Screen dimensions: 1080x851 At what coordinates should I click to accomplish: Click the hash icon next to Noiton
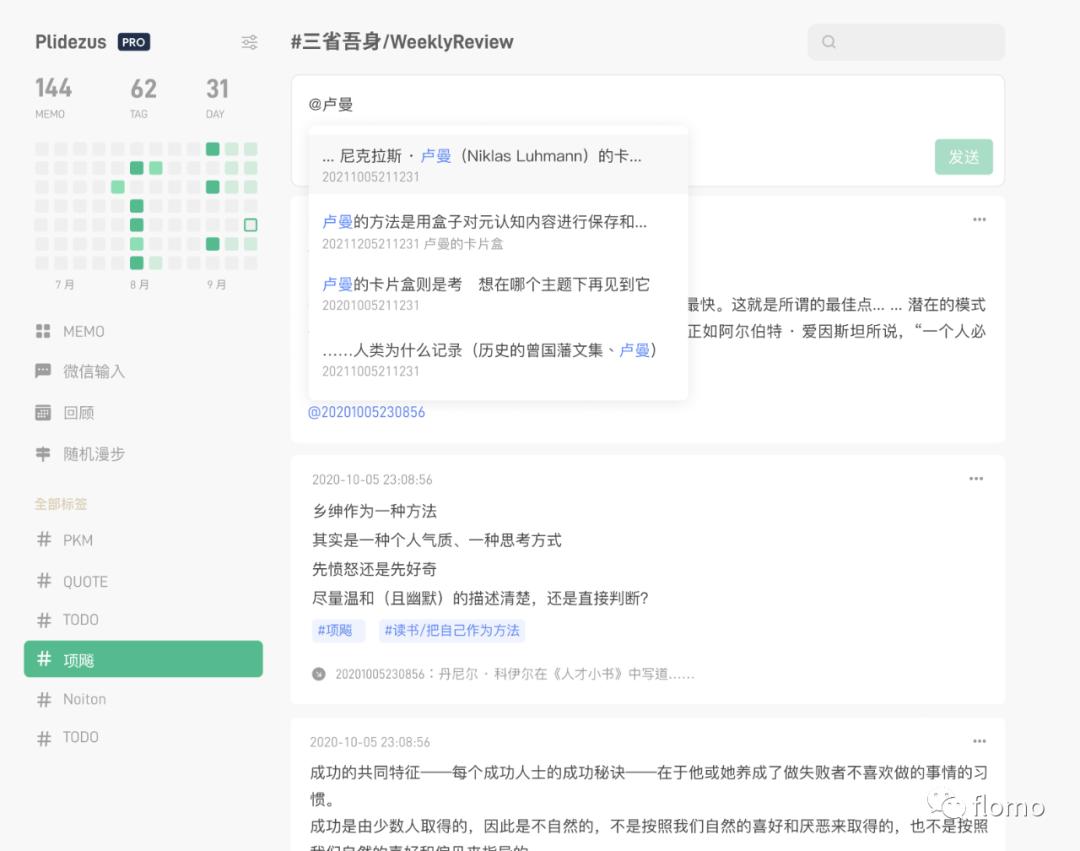(x=44, y=700)
